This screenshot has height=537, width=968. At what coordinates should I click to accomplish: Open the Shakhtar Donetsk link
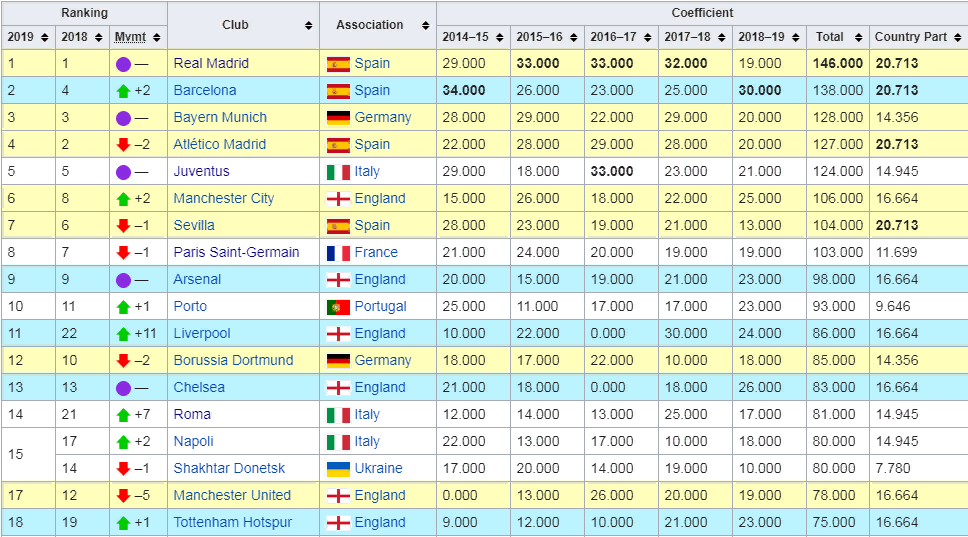229,468
